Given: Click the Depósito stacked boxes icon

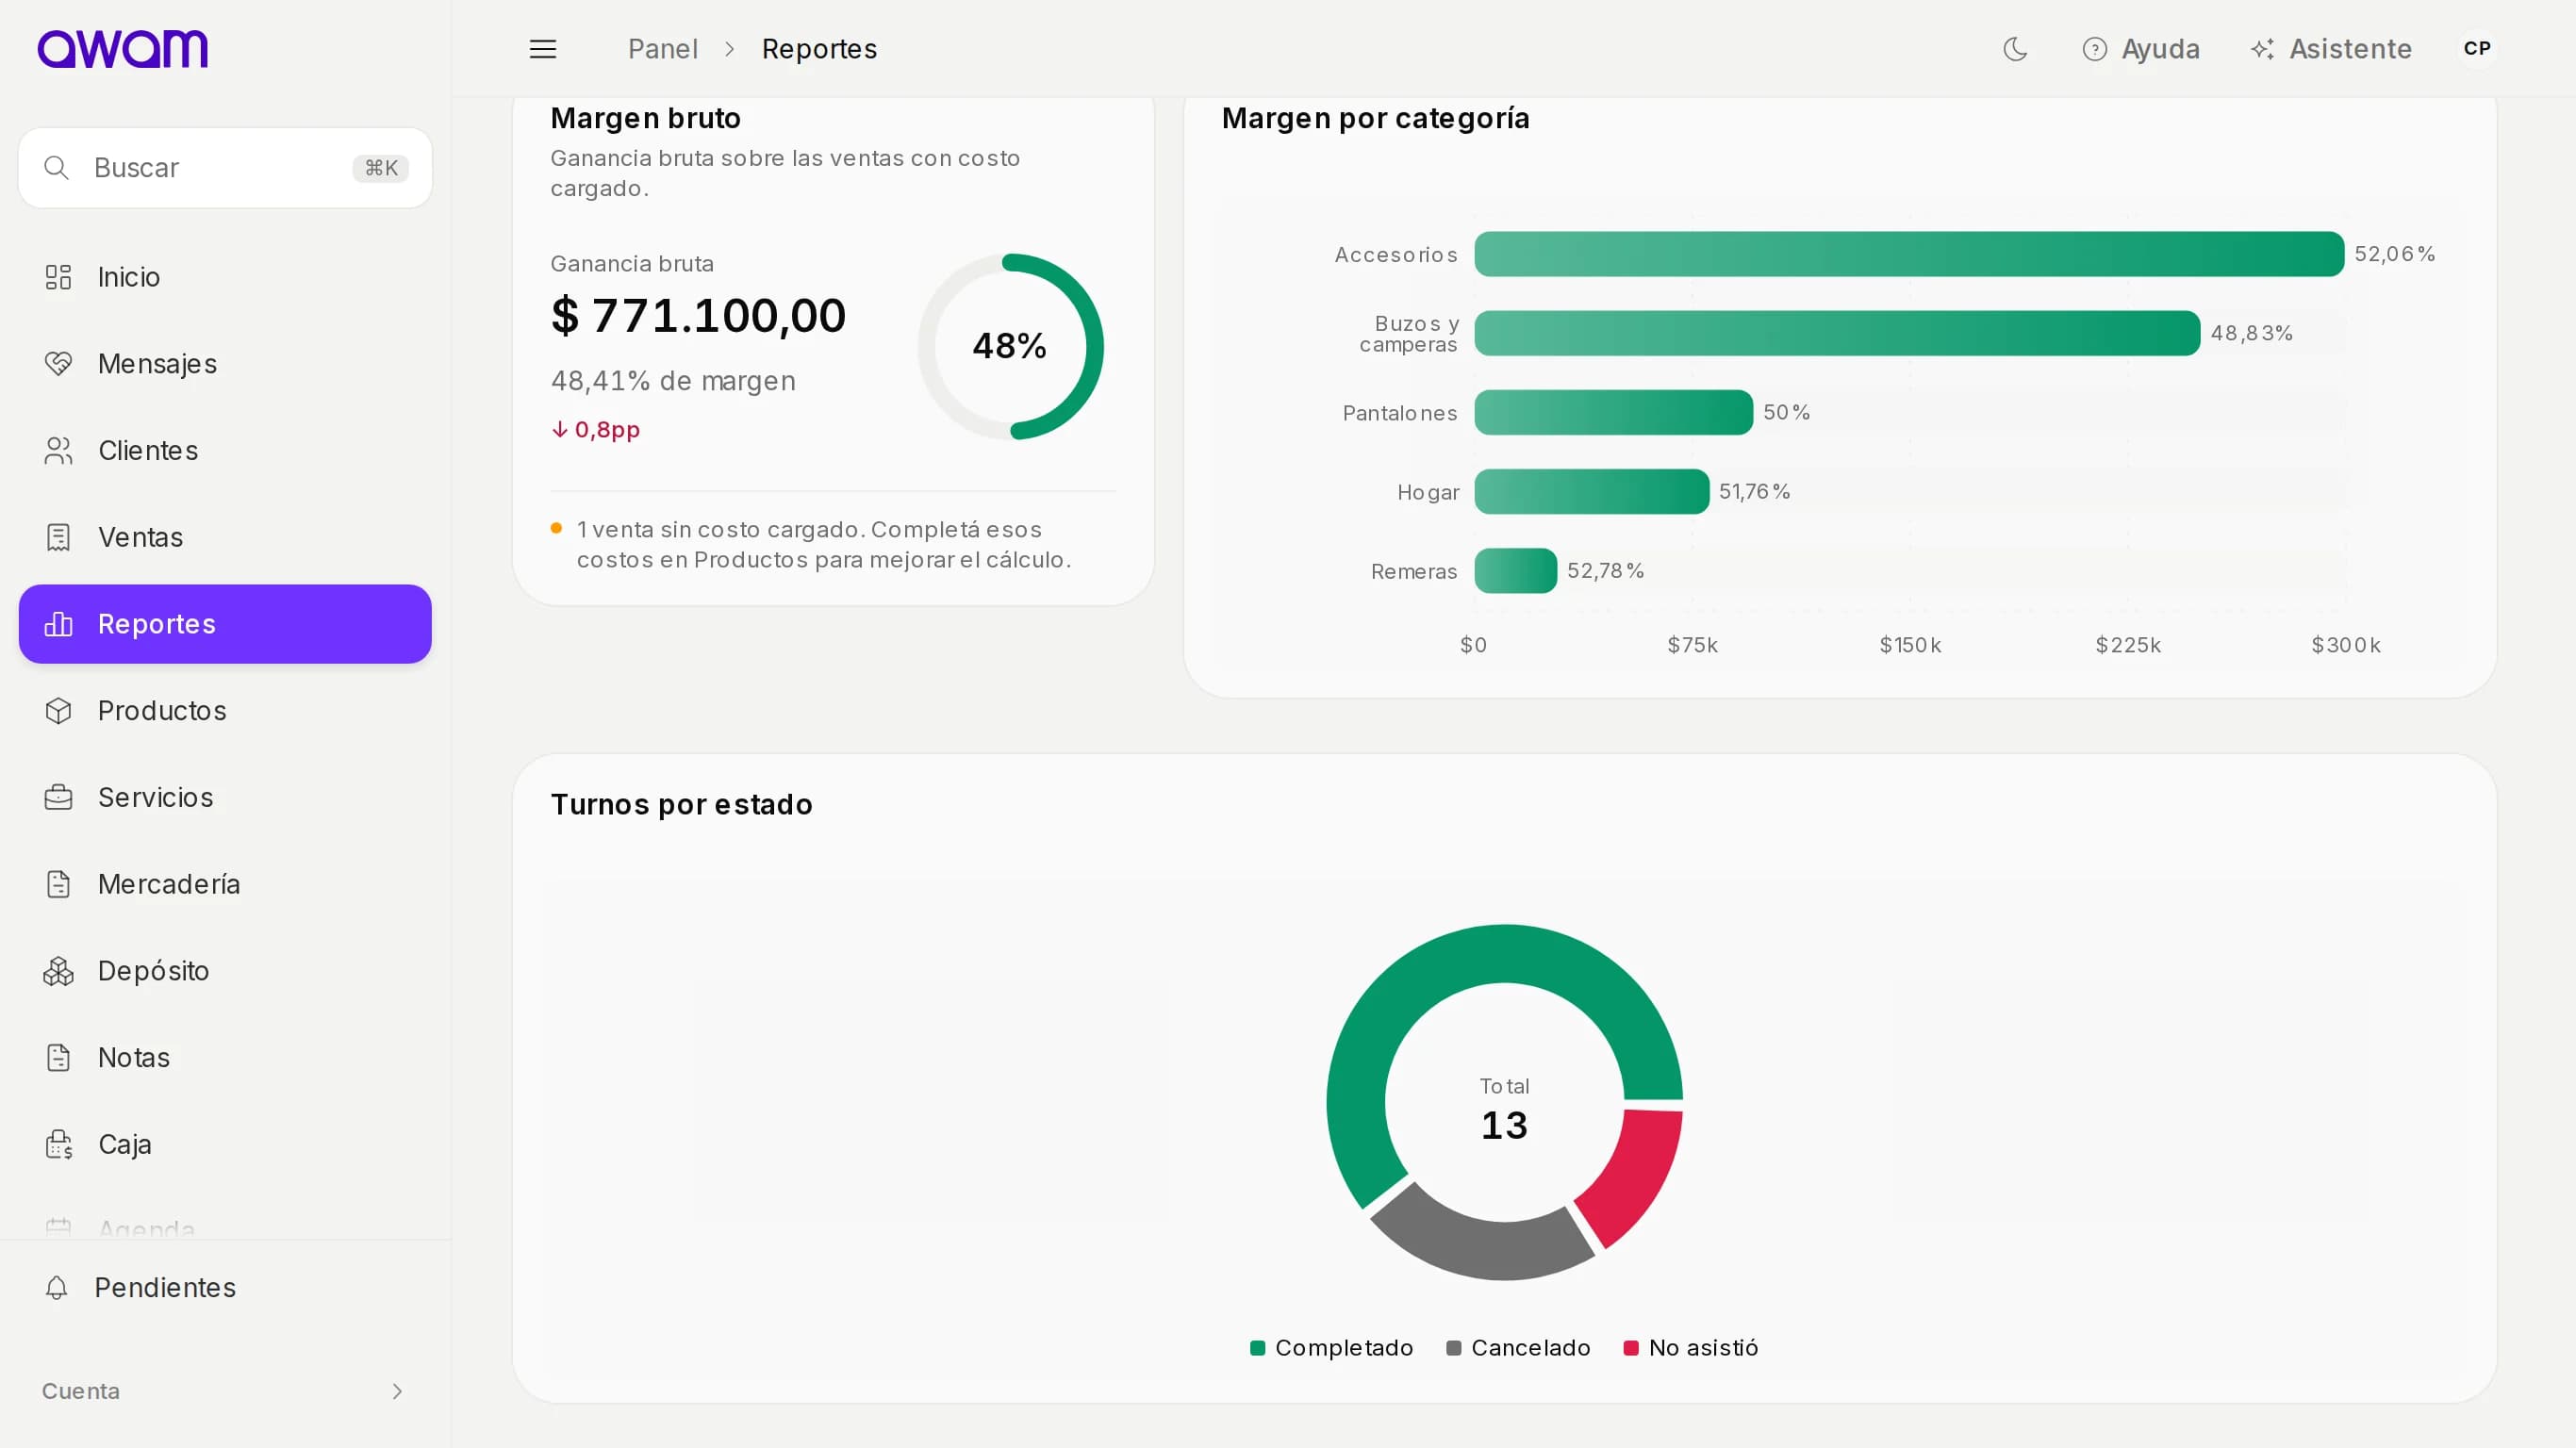Looking at the screenshot, I should tap(58, 971).
